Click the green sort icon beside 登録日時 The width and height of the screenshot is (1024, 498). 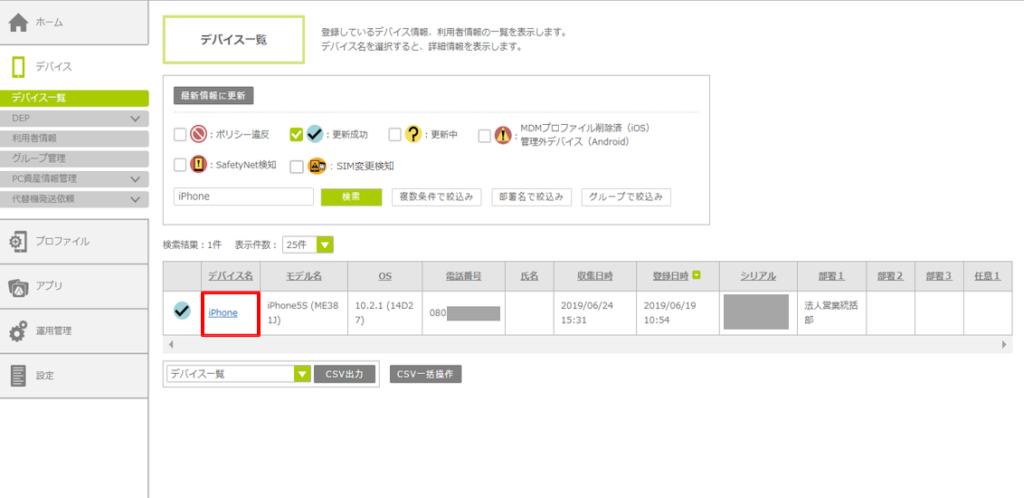(696, 275)
